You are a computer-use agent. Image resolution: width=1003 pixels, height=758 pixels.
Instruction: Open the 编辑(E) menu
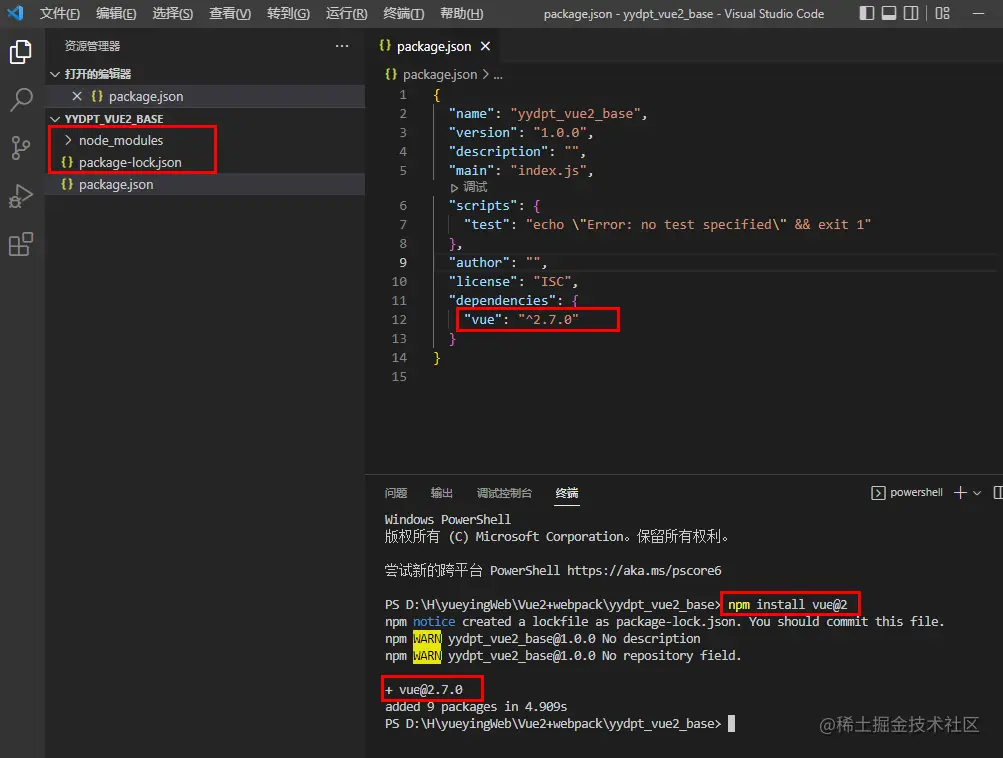click(116, 13)
